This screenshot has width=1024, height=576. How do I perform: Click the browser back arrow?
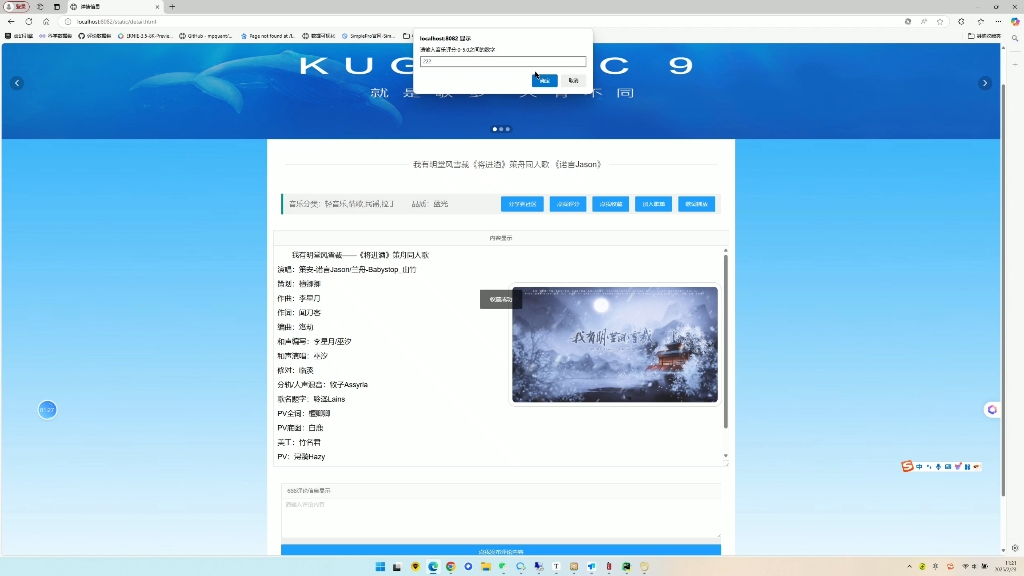11,22
